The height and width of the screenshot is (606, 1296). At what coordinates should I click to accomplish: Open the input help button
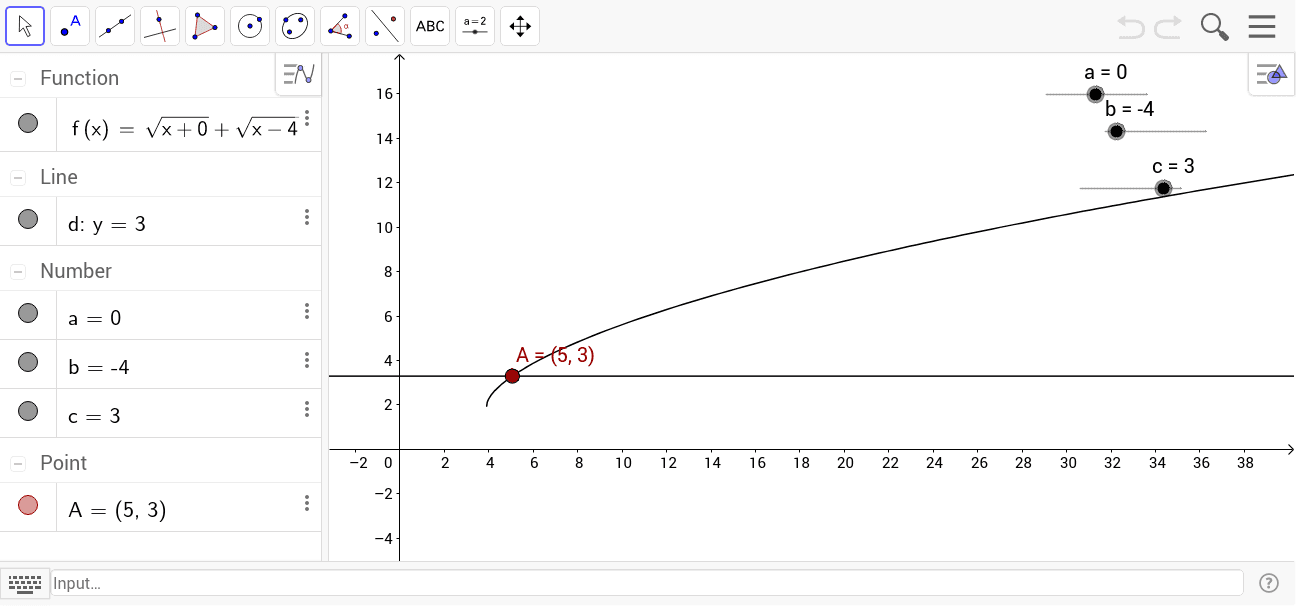pos(1269,583)
